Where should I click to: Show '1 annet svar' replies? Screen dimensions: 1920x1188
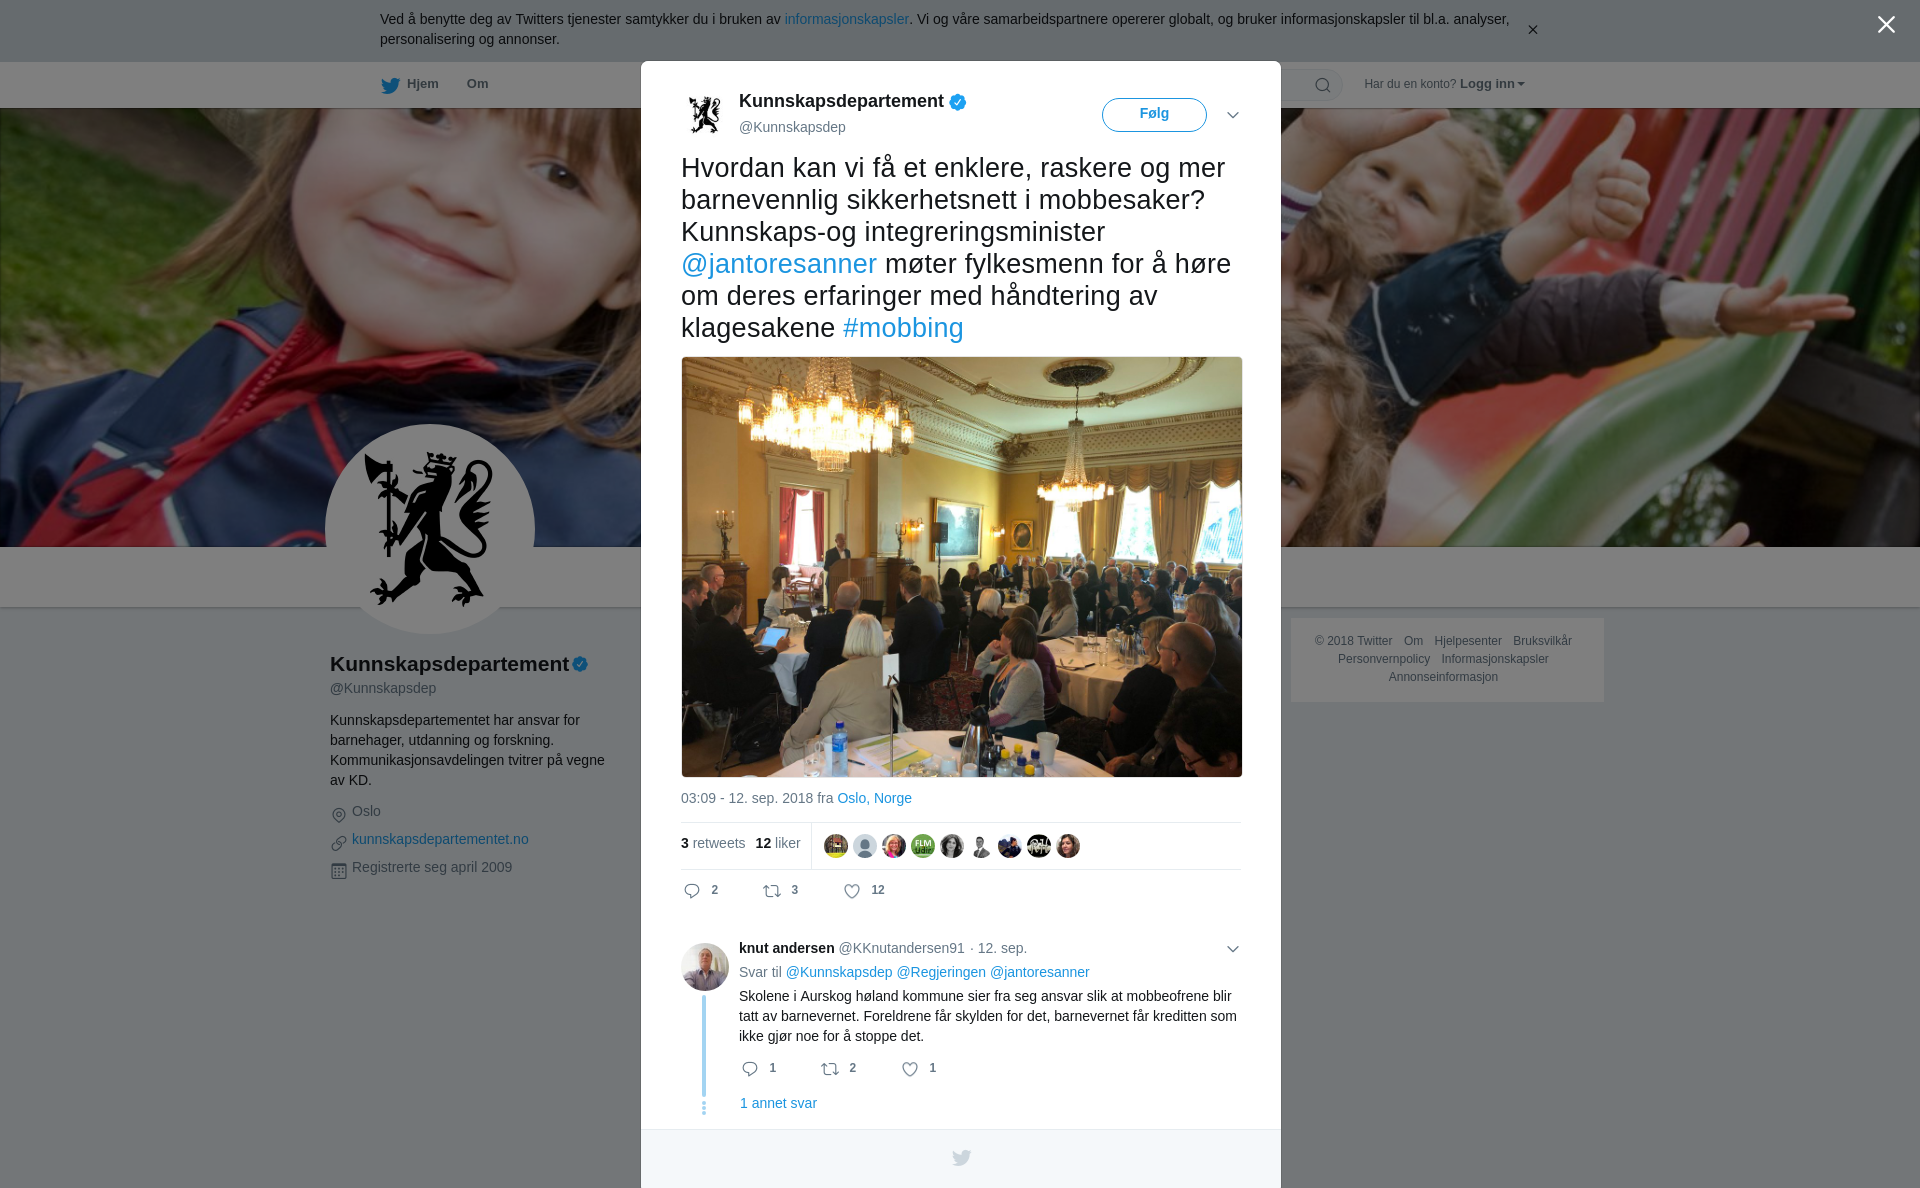[x=778, y=1103]
